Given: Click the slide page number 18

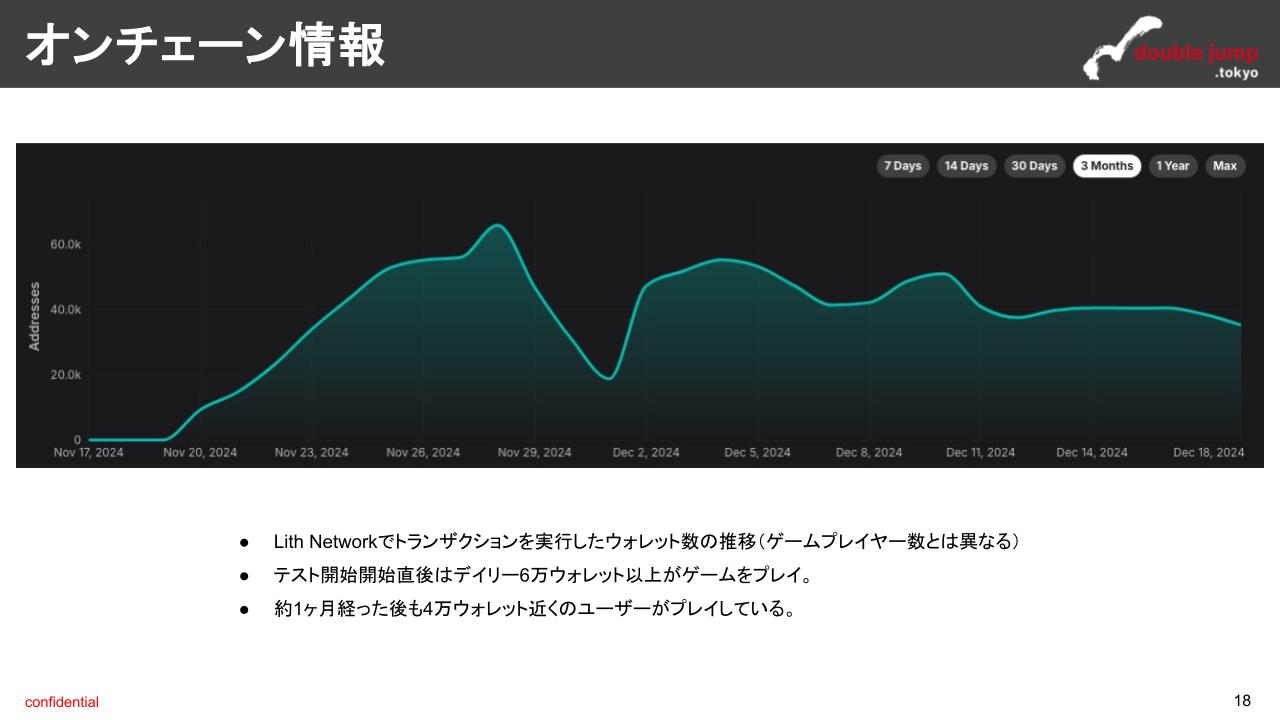Looking at the screenshot, I should point(1242,700).
